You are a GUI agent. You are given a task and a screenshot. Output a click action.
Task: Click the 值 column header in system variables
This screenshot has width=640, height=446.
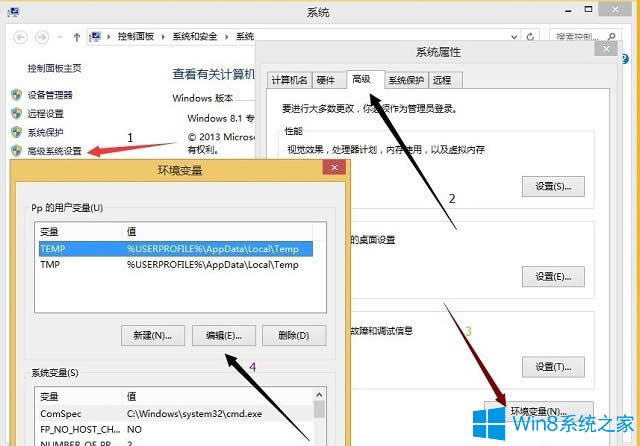pos(131,397)
